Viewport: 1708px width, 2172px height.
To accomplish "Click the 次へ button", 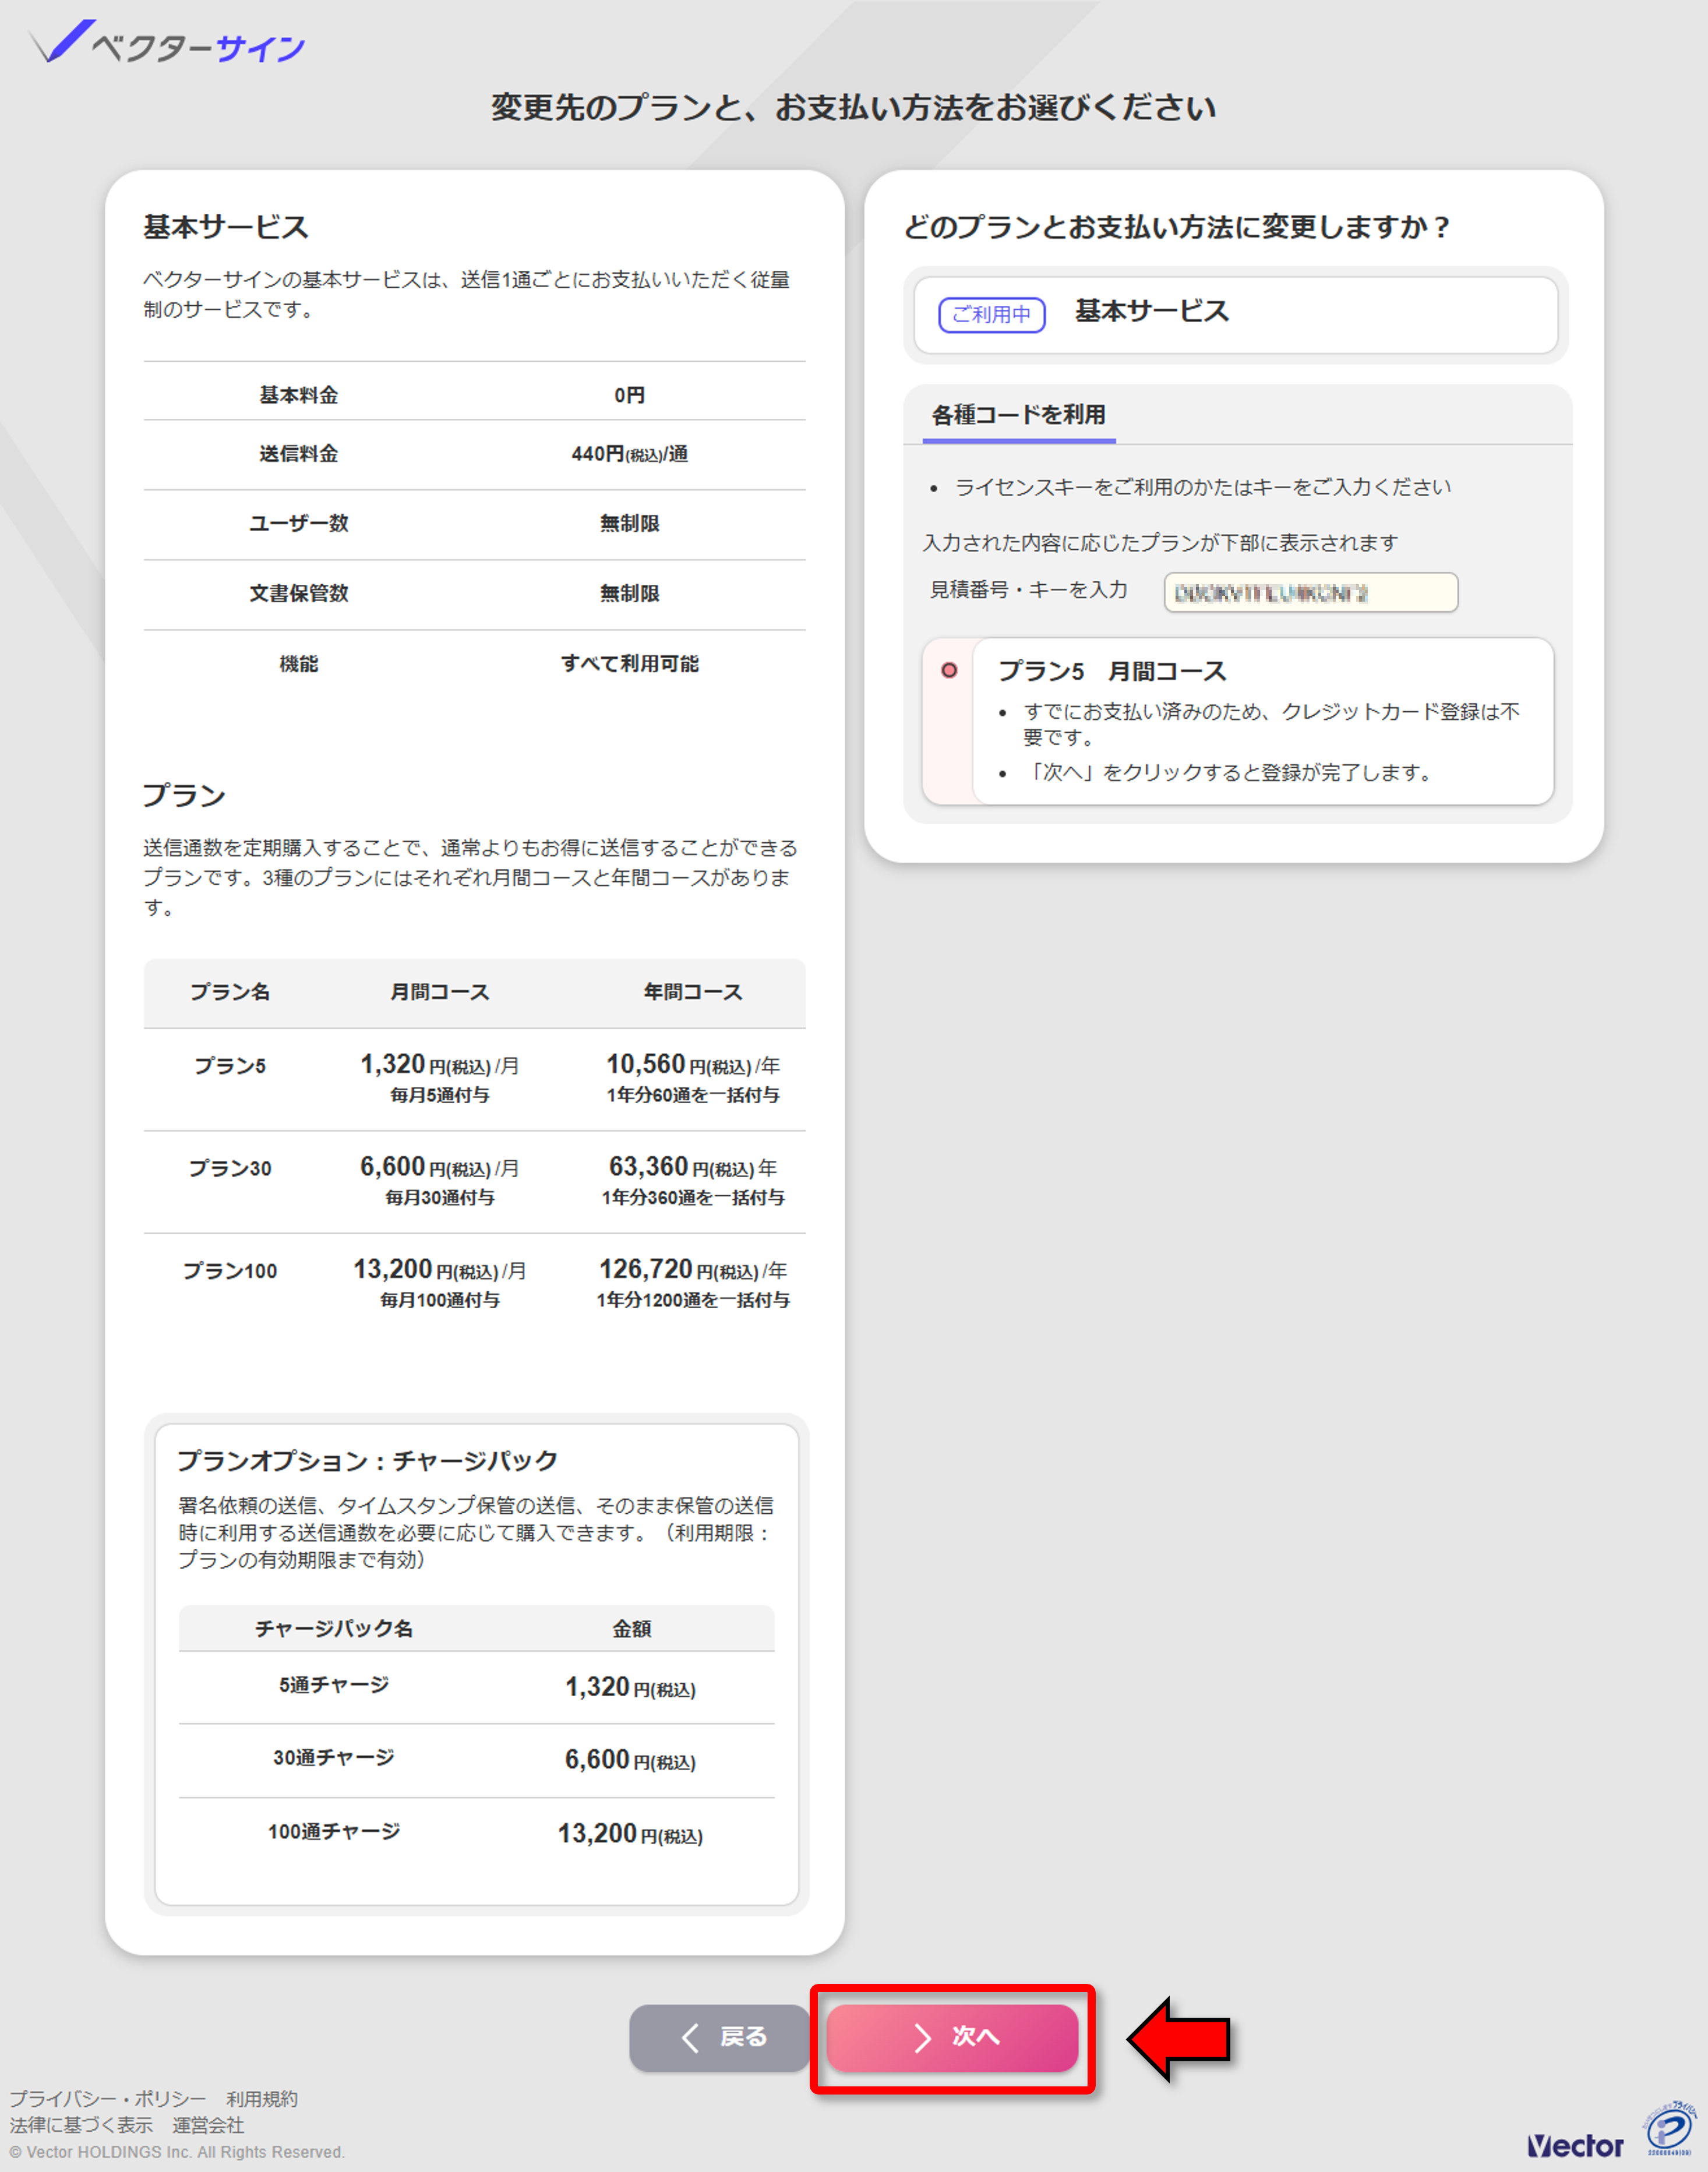I will (951, 2037).
